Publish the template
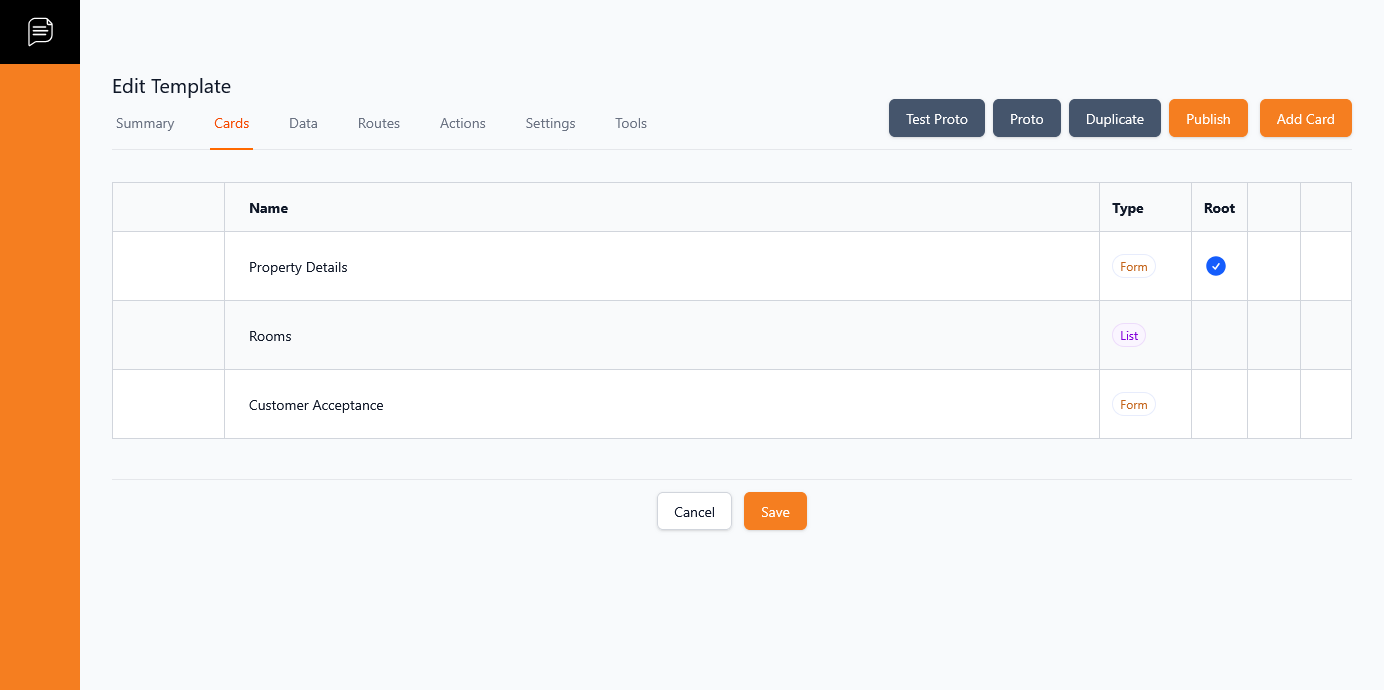 click(x=1208, y=118)
